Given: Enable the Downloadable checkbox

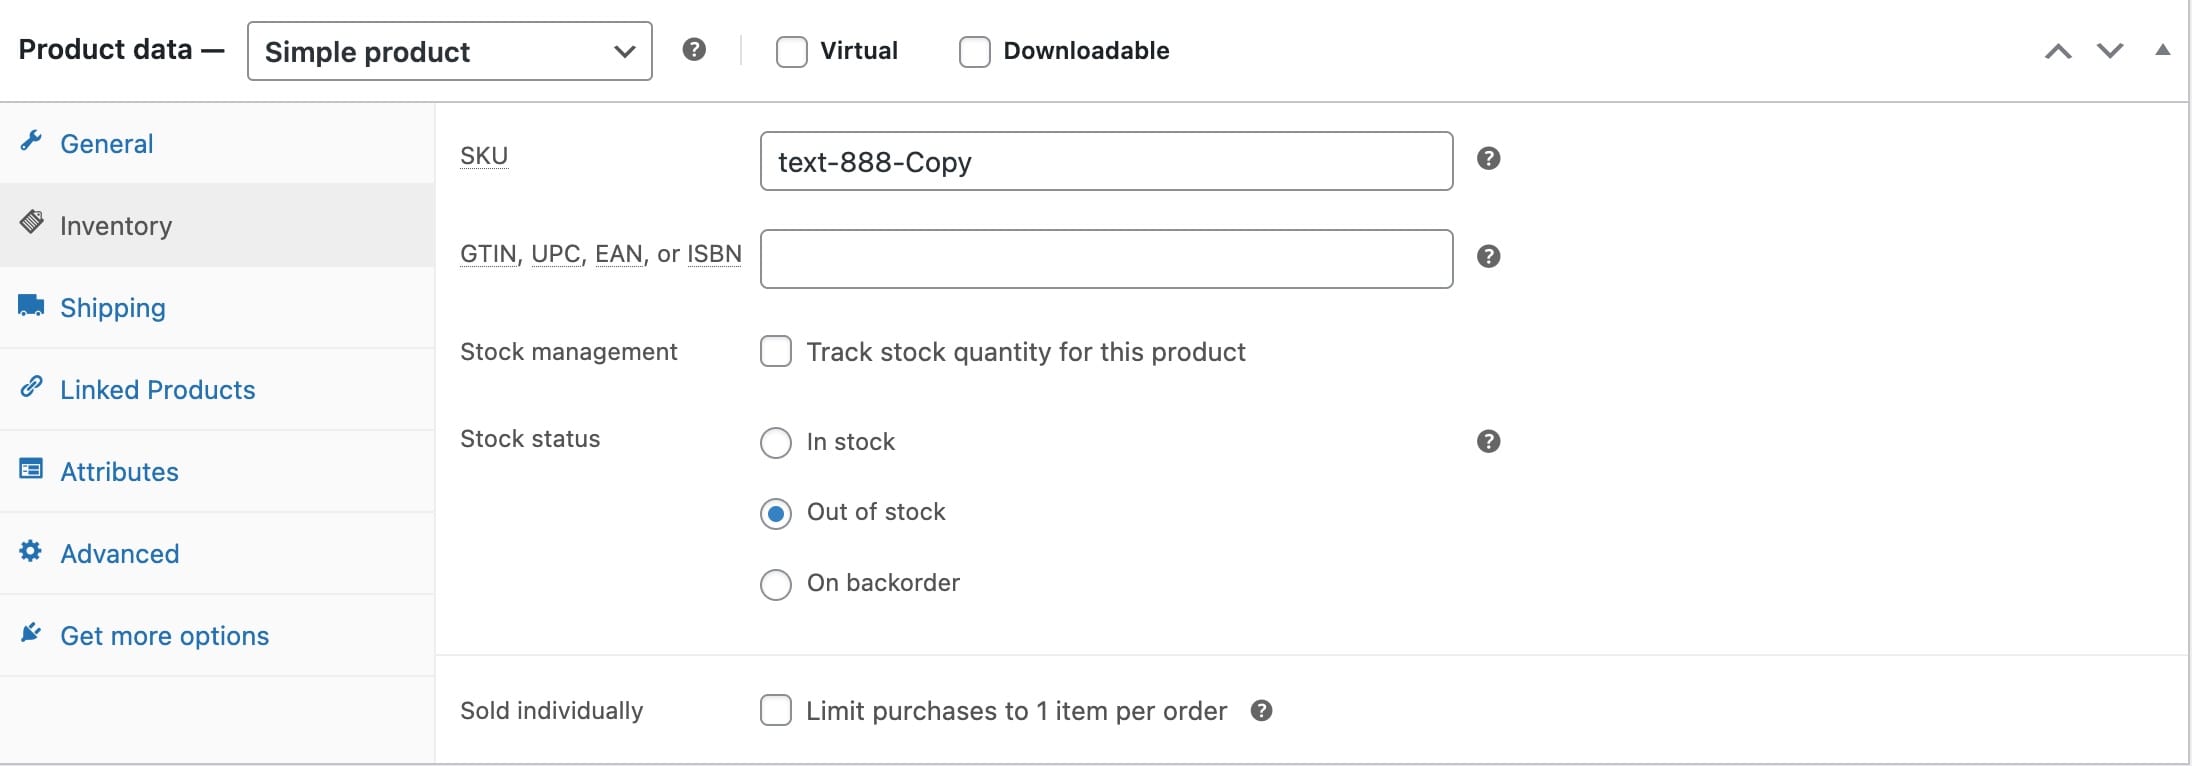Looking at the screenshot, I should 974,50.
